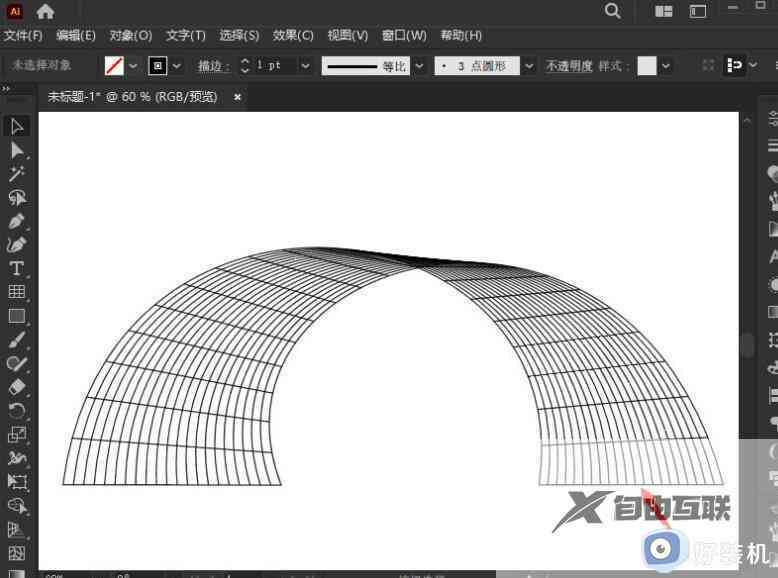Select the Free Transform tool

pyautogui.click(x=17, y=482)
